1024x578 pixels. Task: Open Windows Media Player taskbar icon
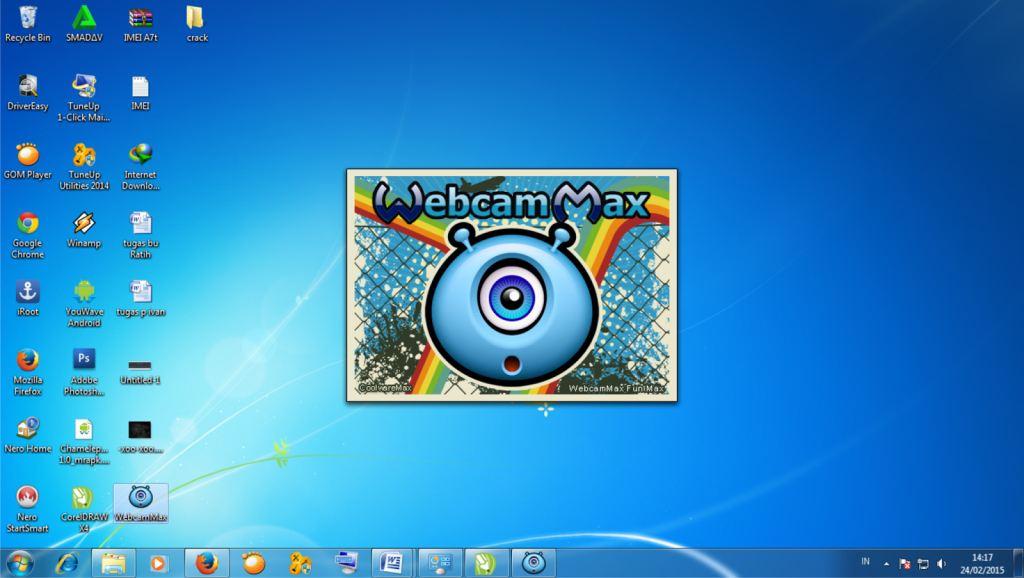pos(159,563)
